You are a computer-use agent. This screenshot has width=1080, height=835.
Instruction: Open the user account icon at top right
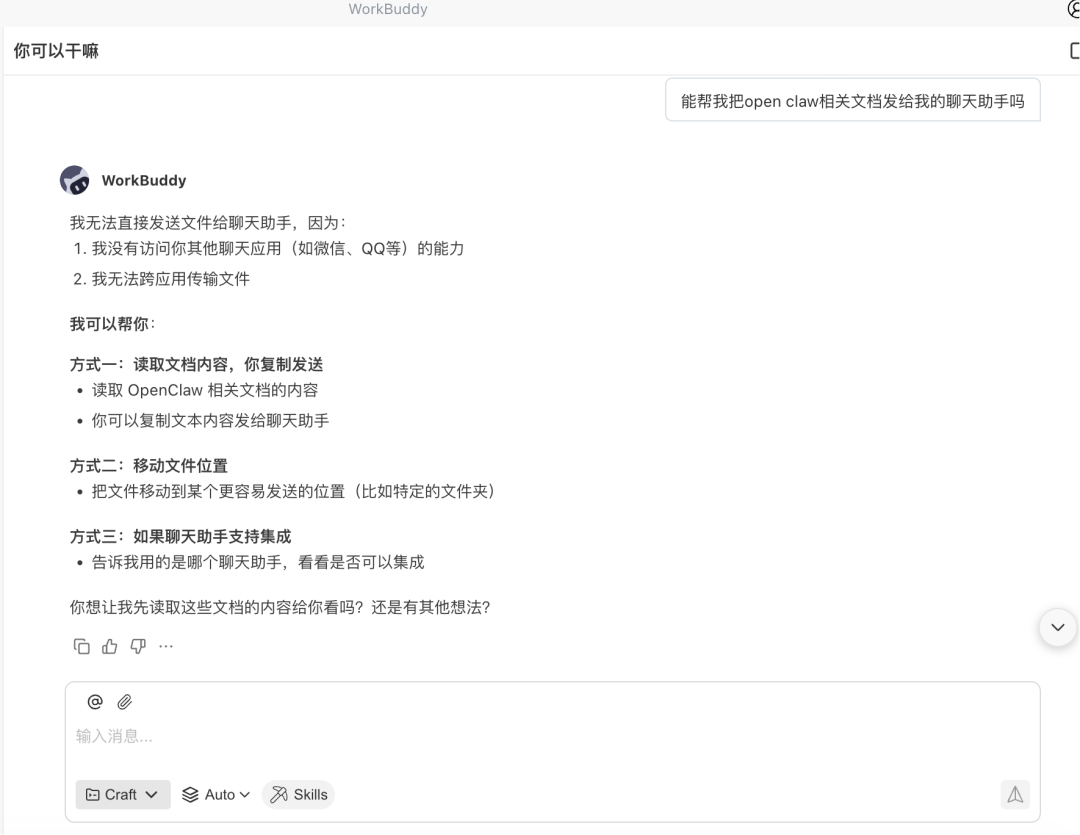click(1073, 9)
